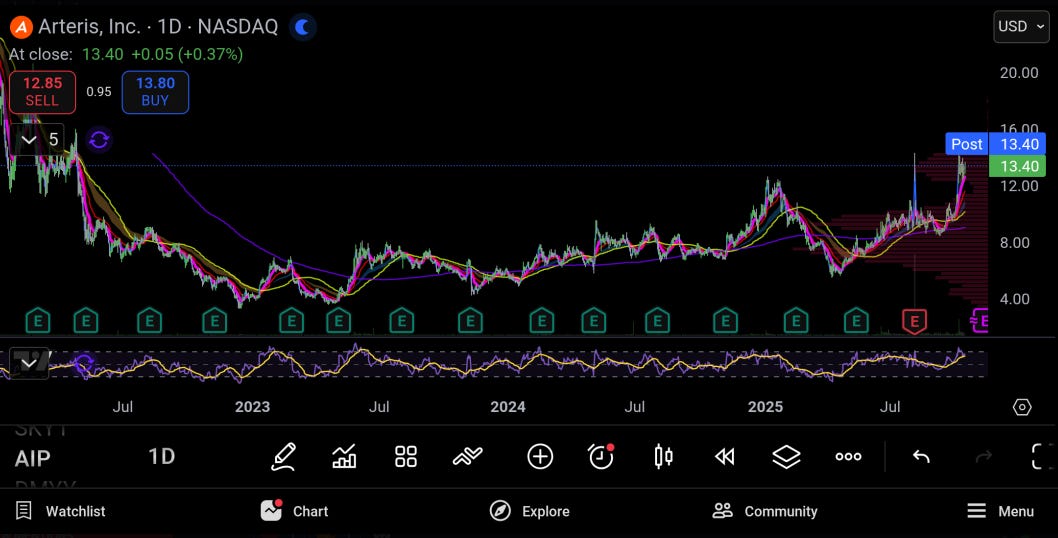Tap the purple sync icon near indicators
The width and height of the screenshot is (1058, 538).
pyautogui.click(x=99, y=140)
